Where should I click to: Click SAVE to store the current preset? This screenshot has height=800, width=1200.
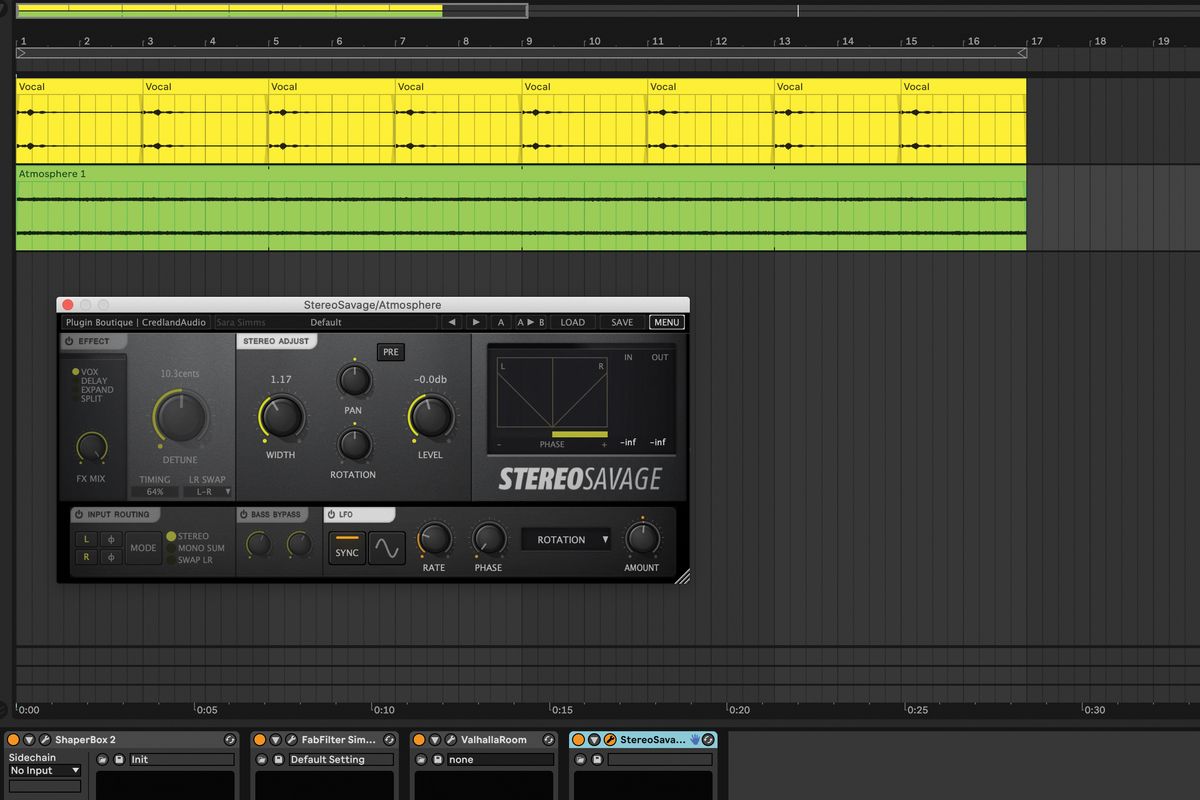coord(621,322)
